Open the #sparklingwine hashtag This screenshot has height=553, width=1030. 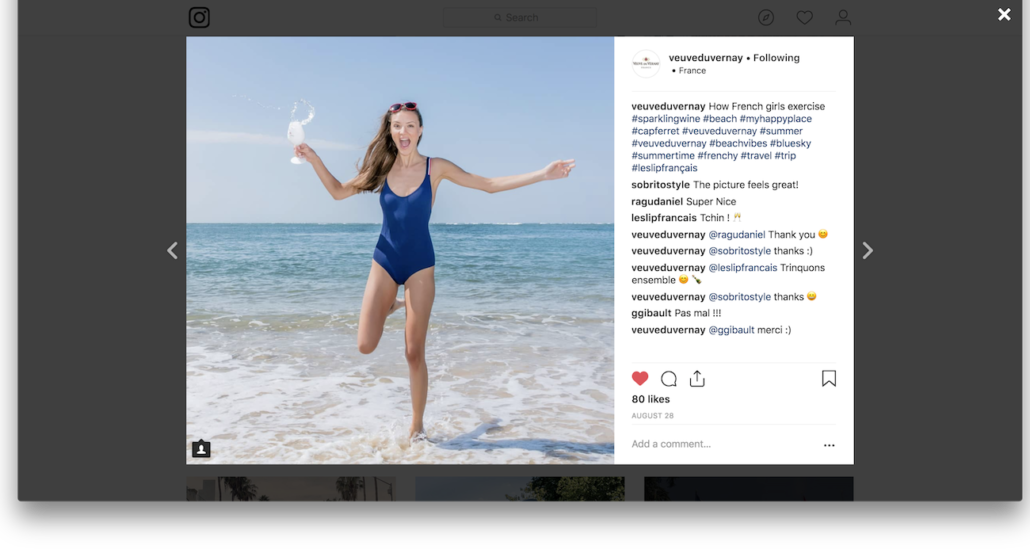(665, 119)
